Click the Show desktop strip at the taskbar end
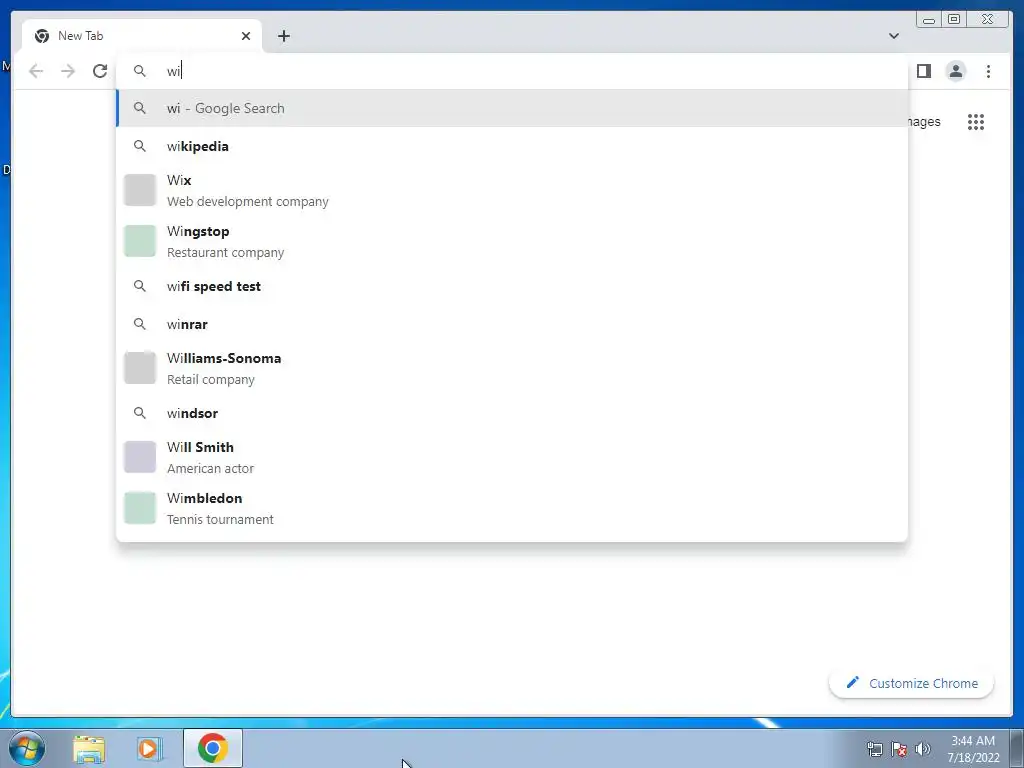Image resolution: width=1024 pixels, height=768 pixels. pyautogui.click(x=1017, y=749)
